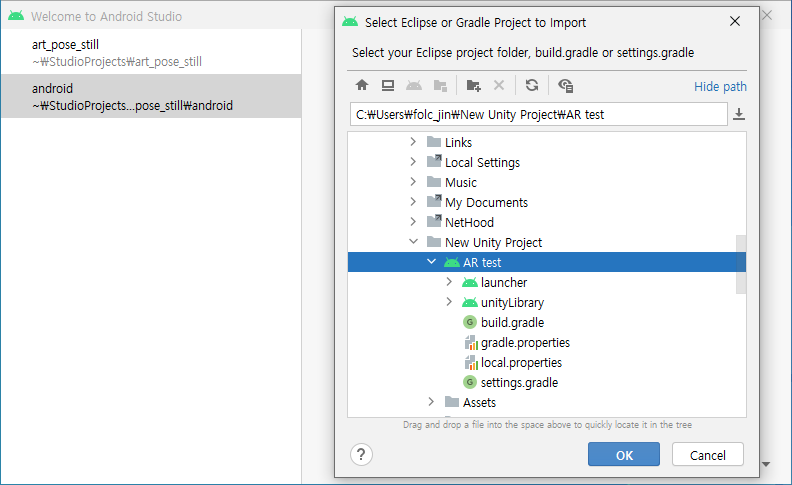The width and height of the screenshot is (792, 485).
Task: Expand the Music folder node
Action: pyautogui.click(x=413, y=182)
